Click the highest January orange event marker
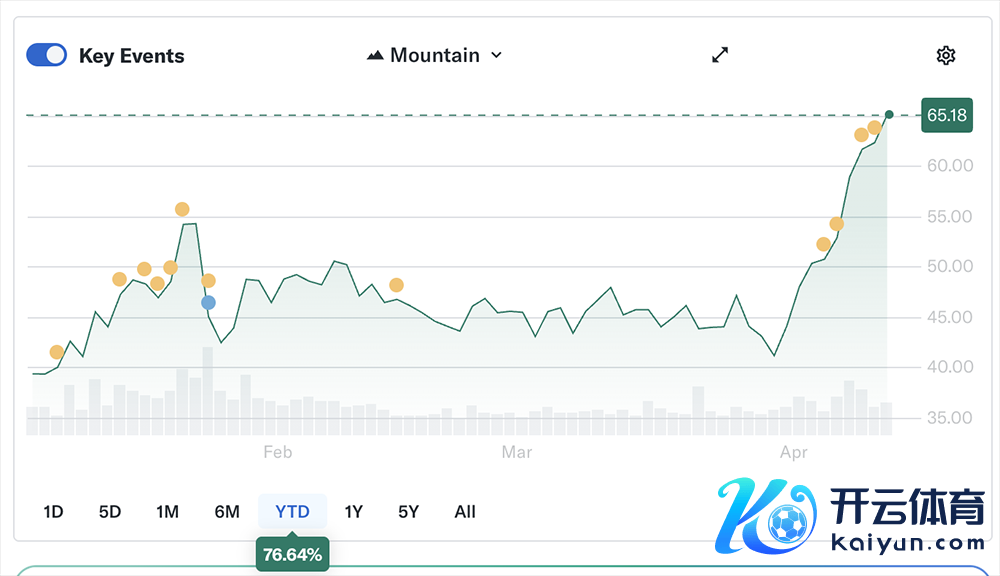Viewport: 1000px width, 576px height. point(182,209)
